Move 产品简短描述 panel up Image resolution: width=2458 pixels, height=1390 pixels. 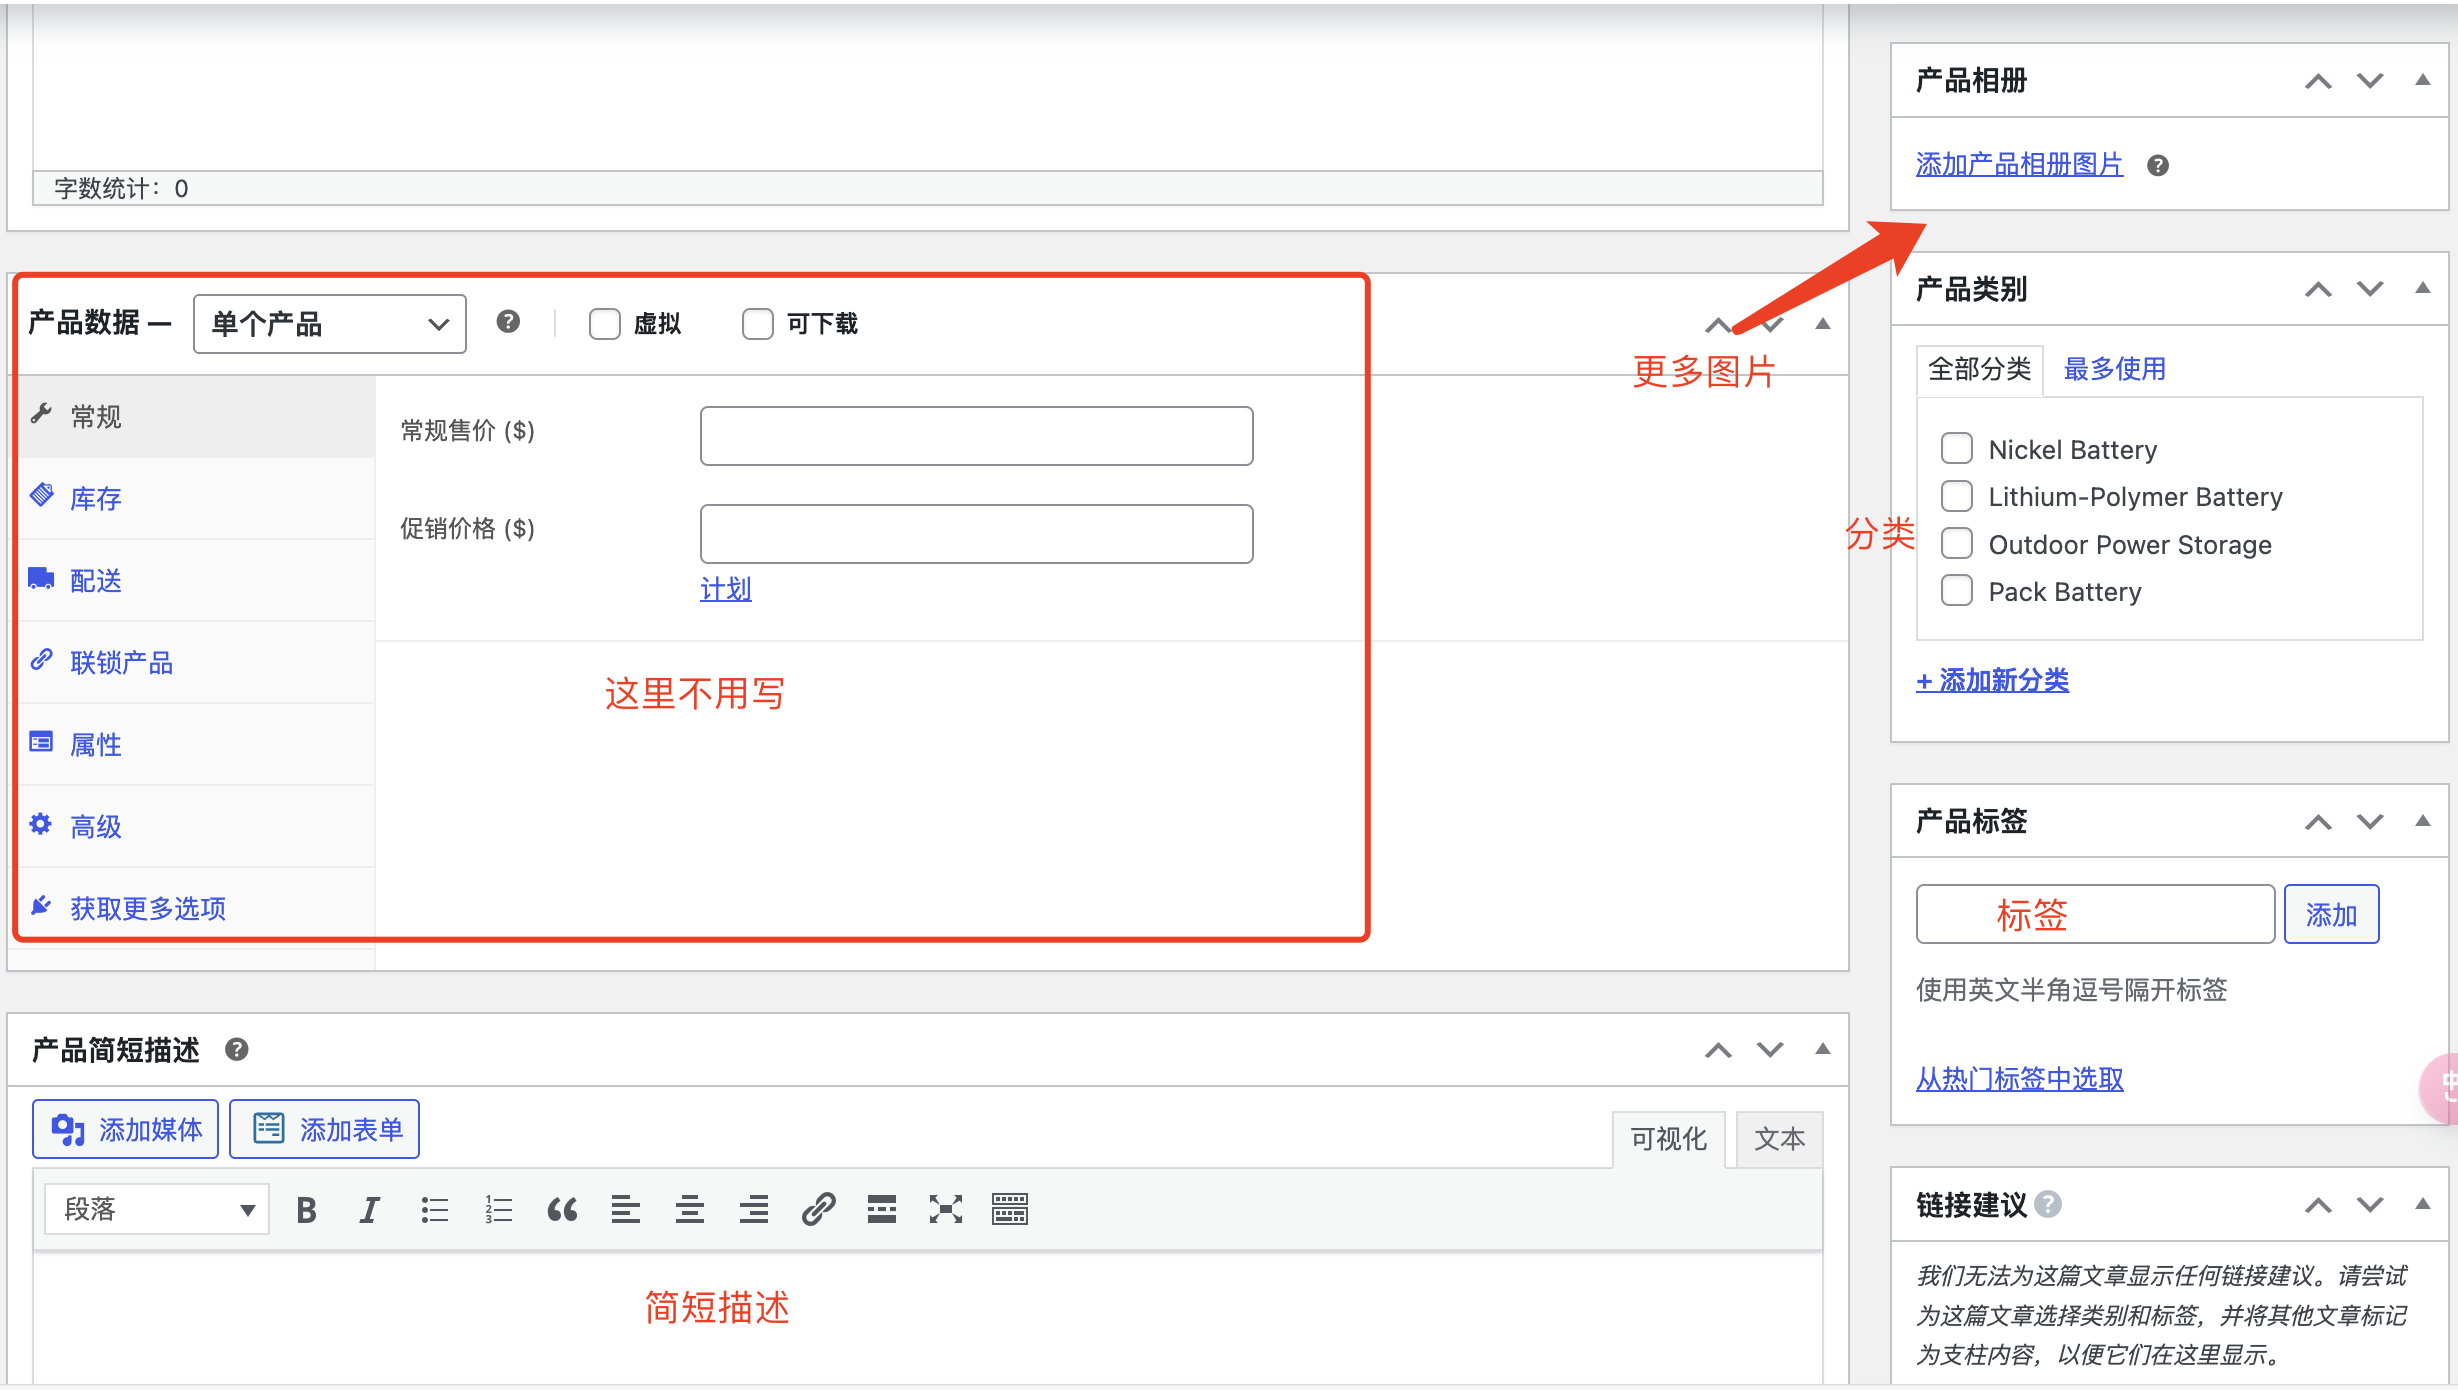click(x=1718, y=1050)
